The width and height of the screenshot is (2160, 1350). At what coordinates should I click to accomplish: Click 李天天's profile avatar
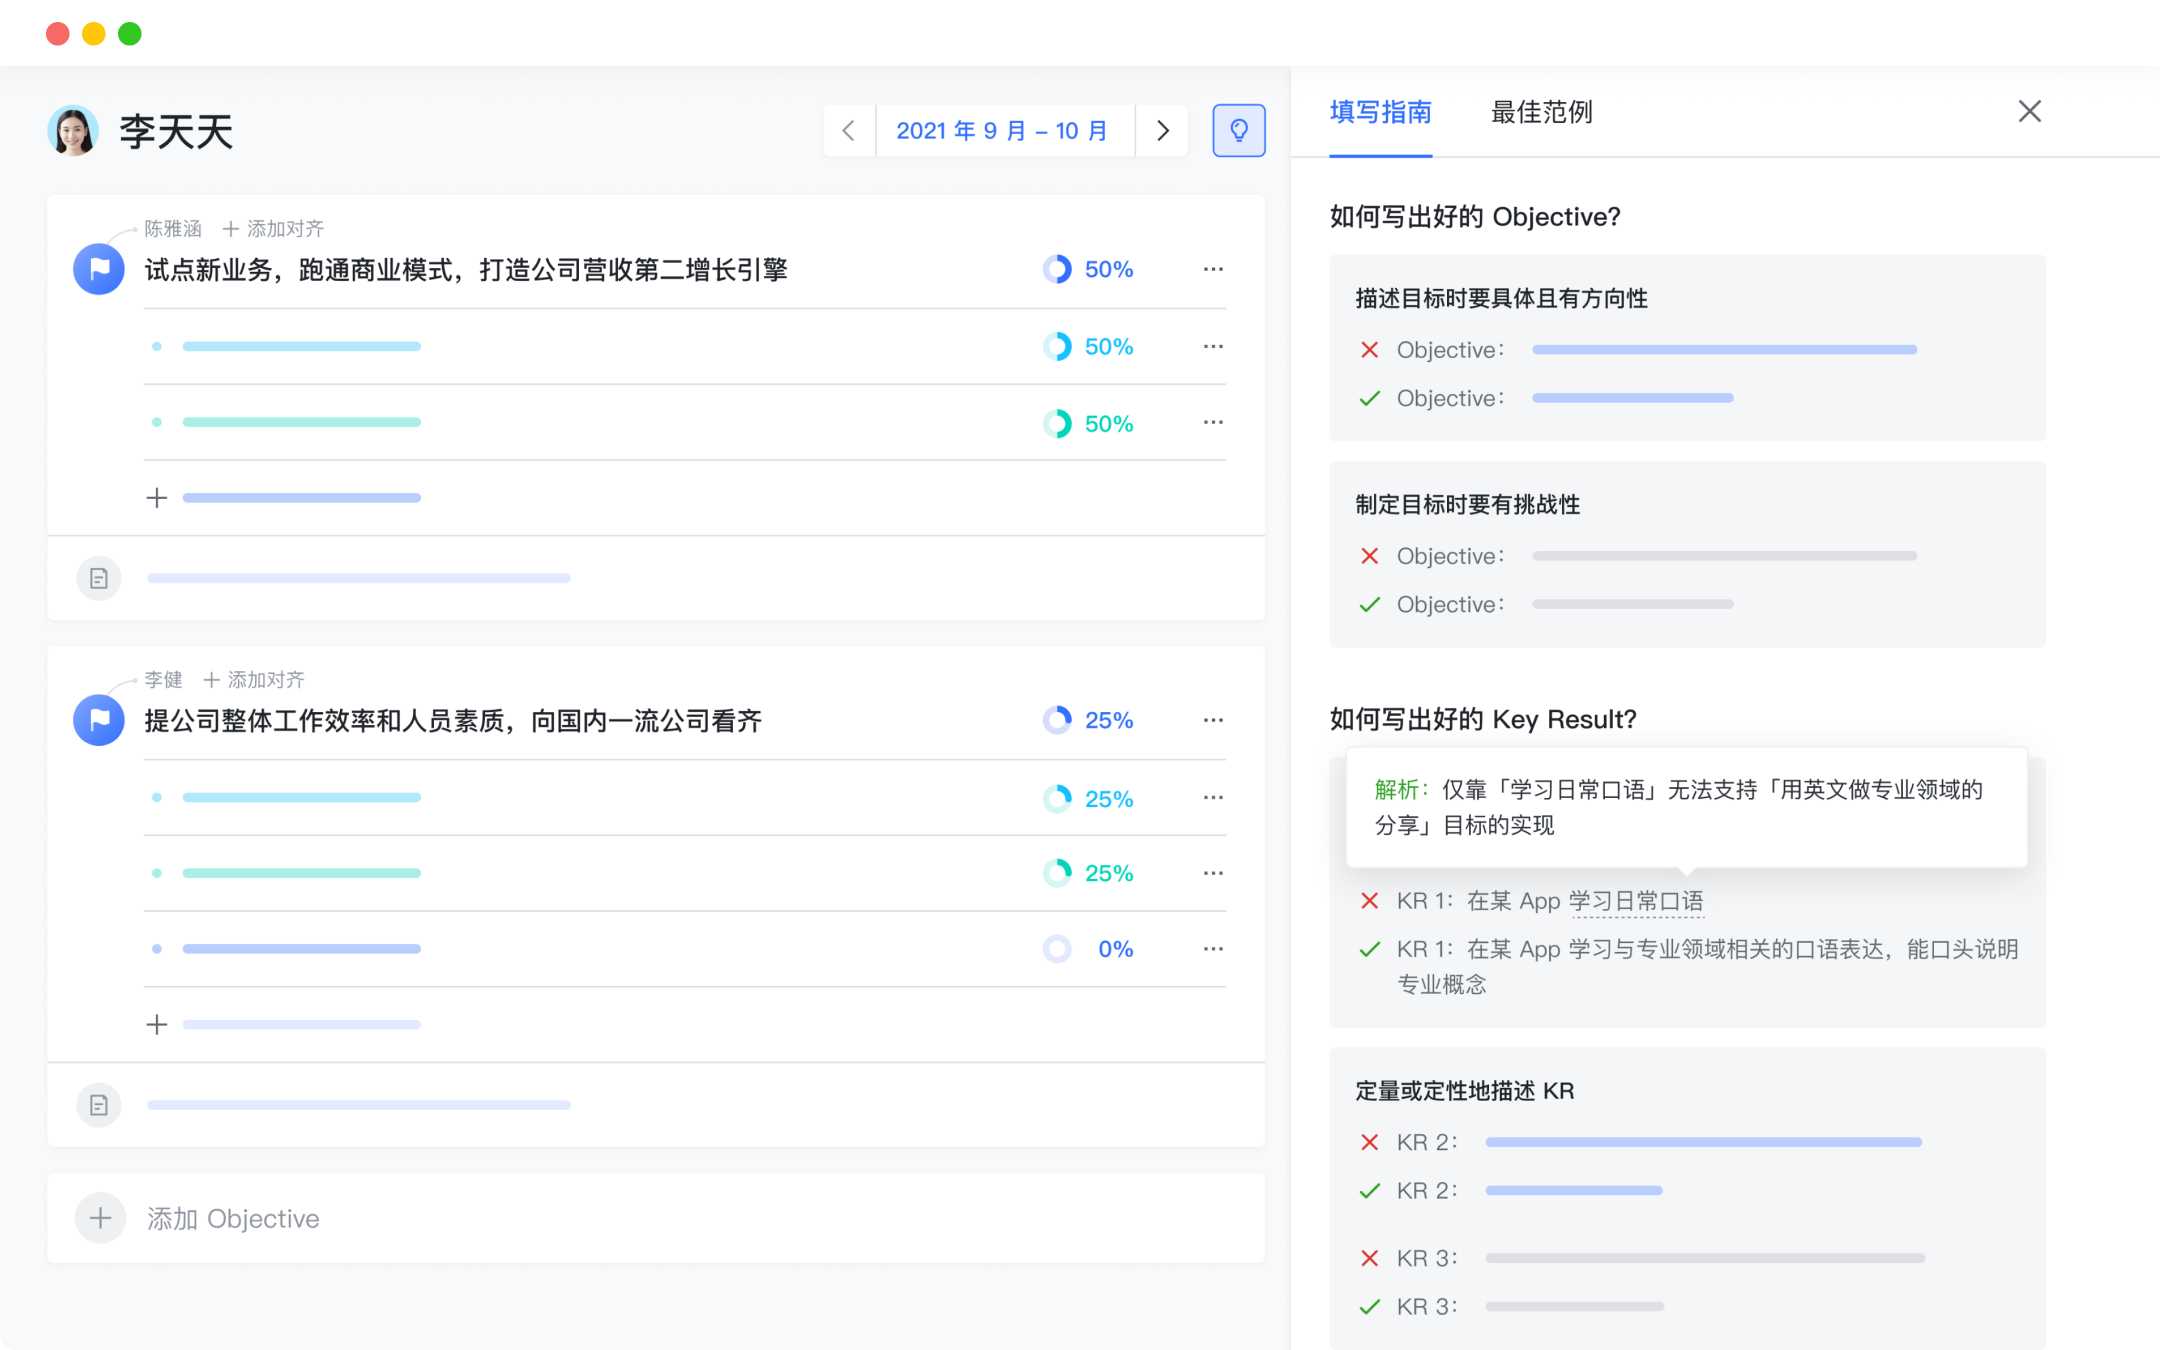[73, 131]
